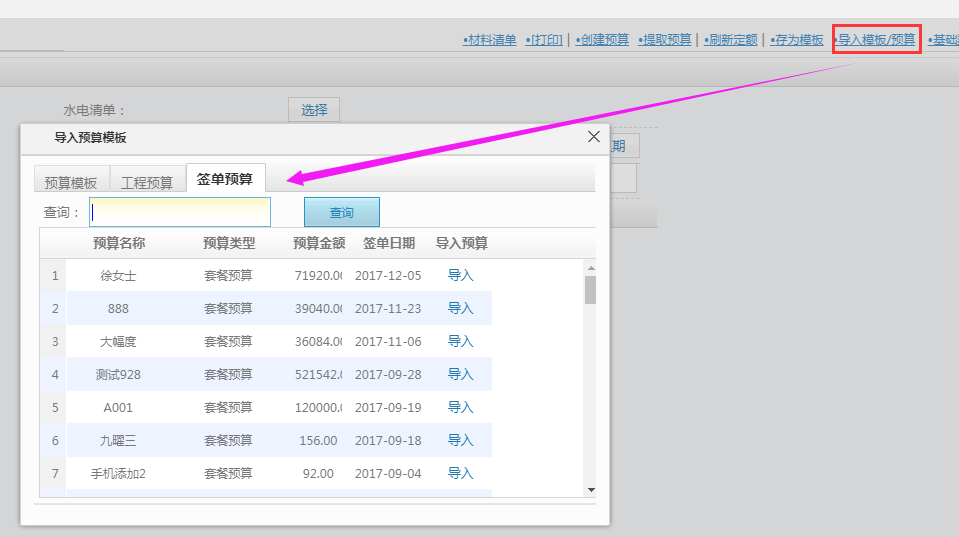The width and height of the screenshot is (959, 537).
Task: Click the 36084.00 amount cell
Action: [x=318, y=342]
